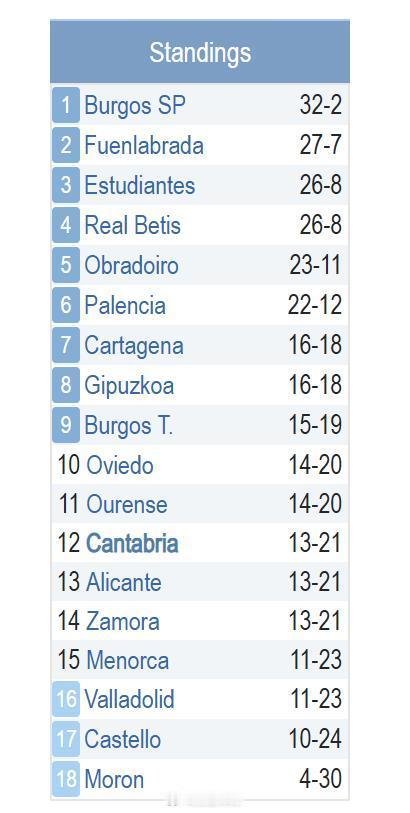
Task: Open the Burgos SP team link
Action: (x=134, y=106)
